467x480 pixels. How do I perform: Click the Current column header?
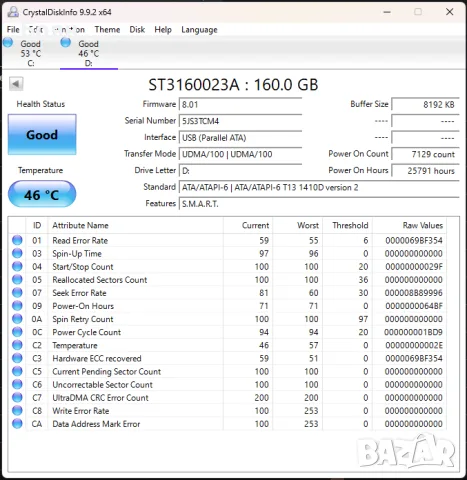tap(248, 225)
